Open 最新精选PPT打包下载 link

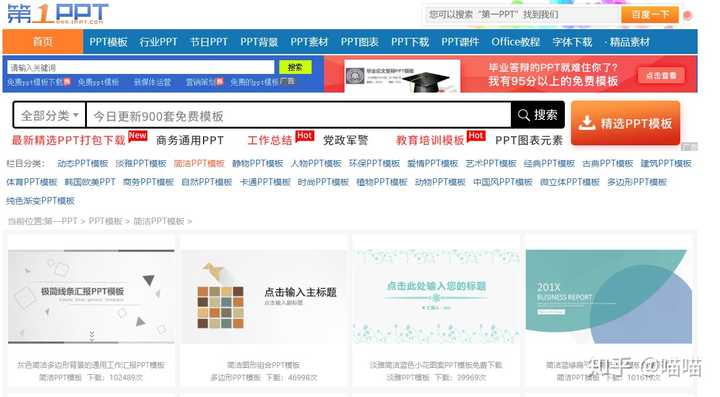tap(68, 140)
